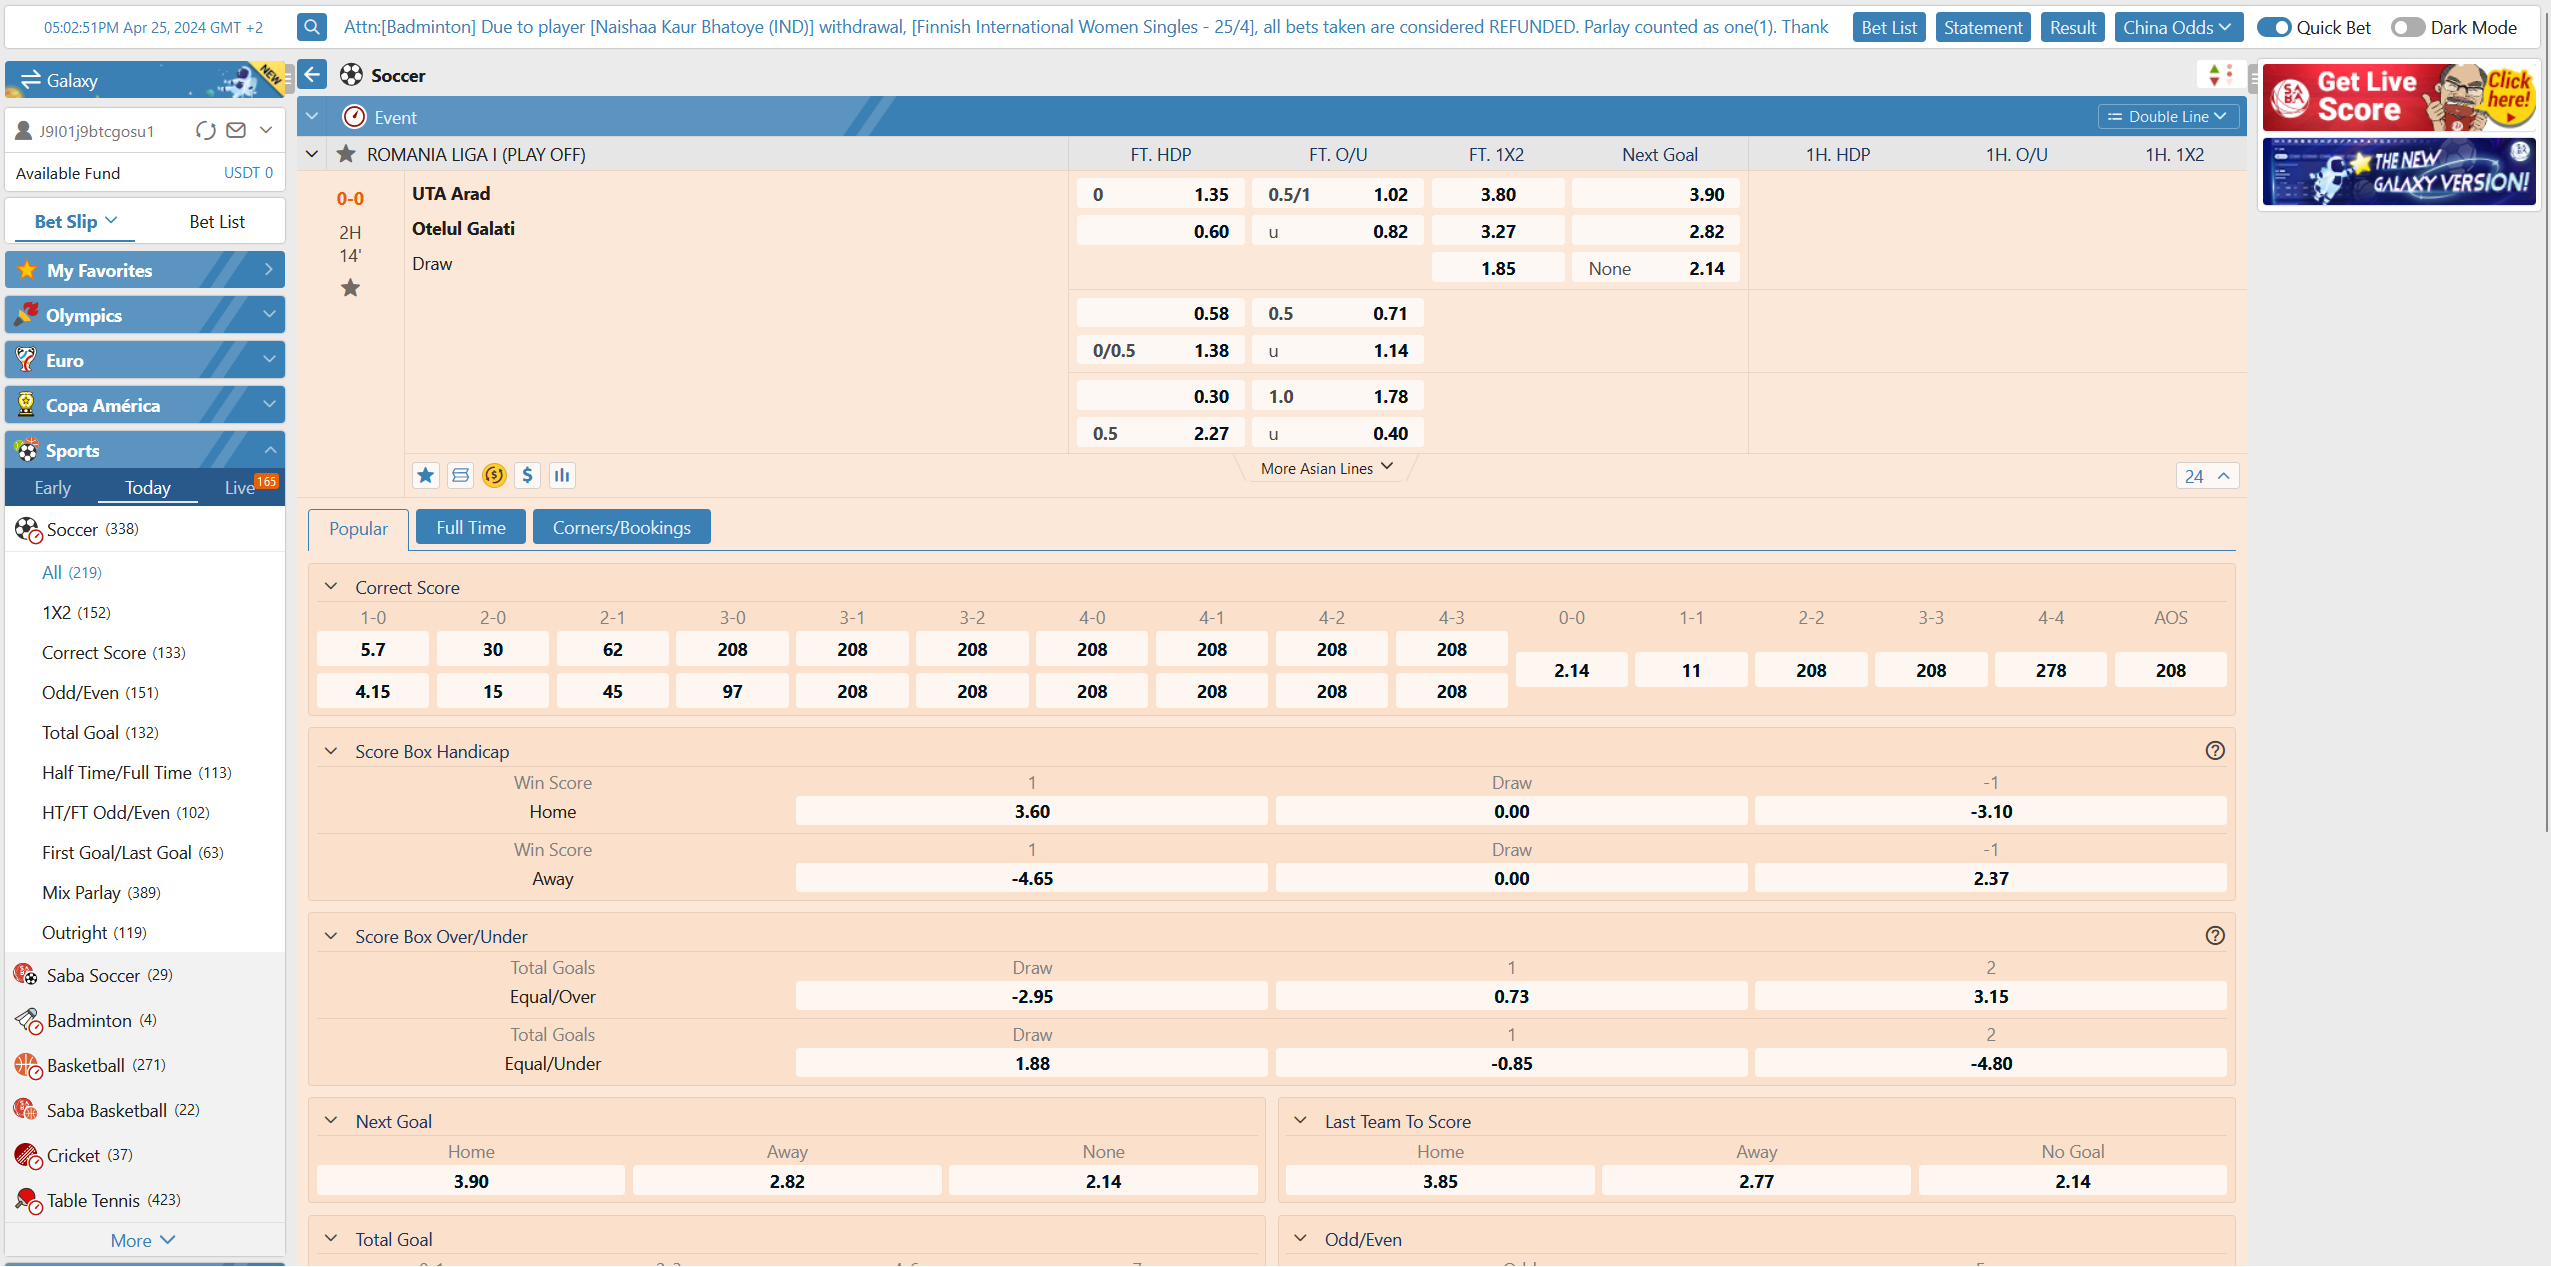This screenshot has width=2551, height=1267.
Task: Expand the account options chevron
Action: click(266, 130)
